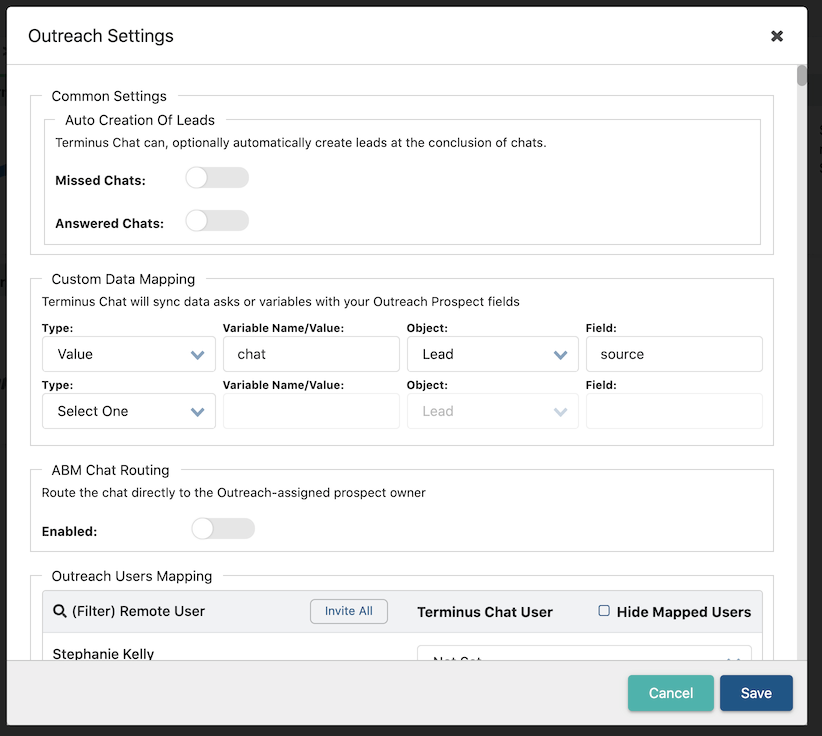Click the (Filter) Remote User search text
The image size is (822, 736).
click(x=138, y=611)
